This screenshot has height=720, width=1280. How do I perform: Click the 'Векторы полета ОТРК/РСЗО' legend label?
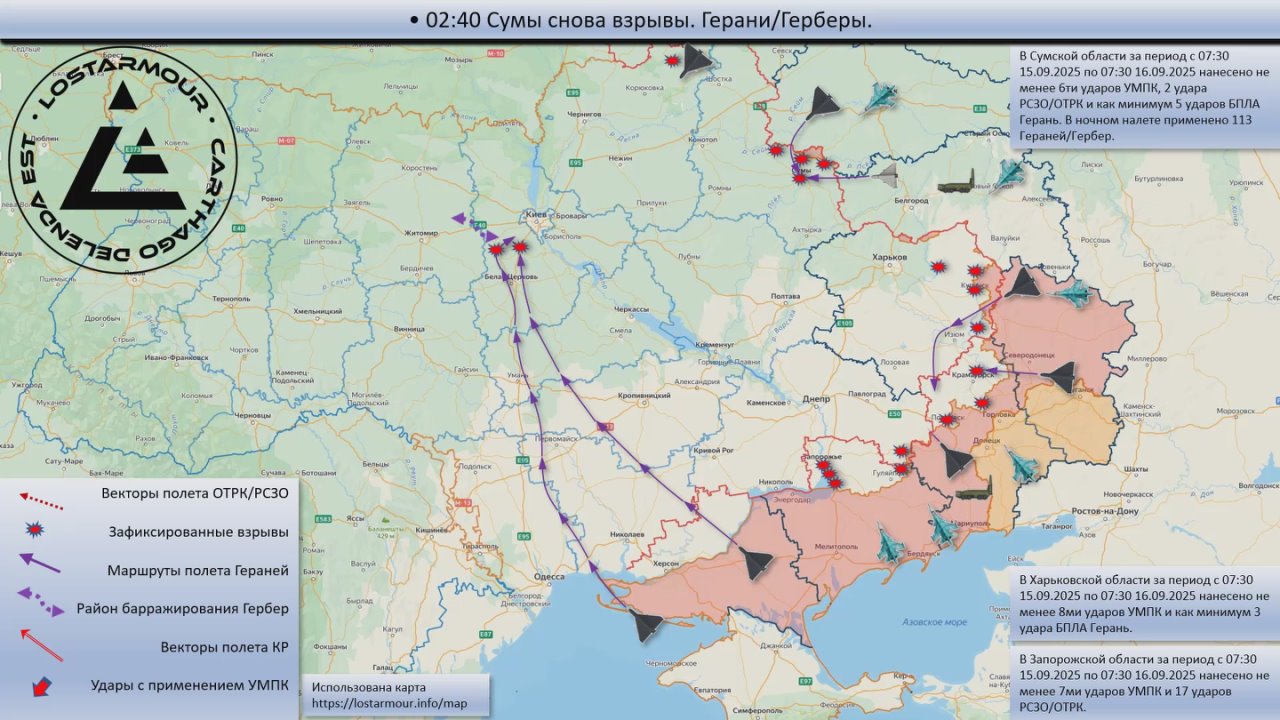click(195, 493)
